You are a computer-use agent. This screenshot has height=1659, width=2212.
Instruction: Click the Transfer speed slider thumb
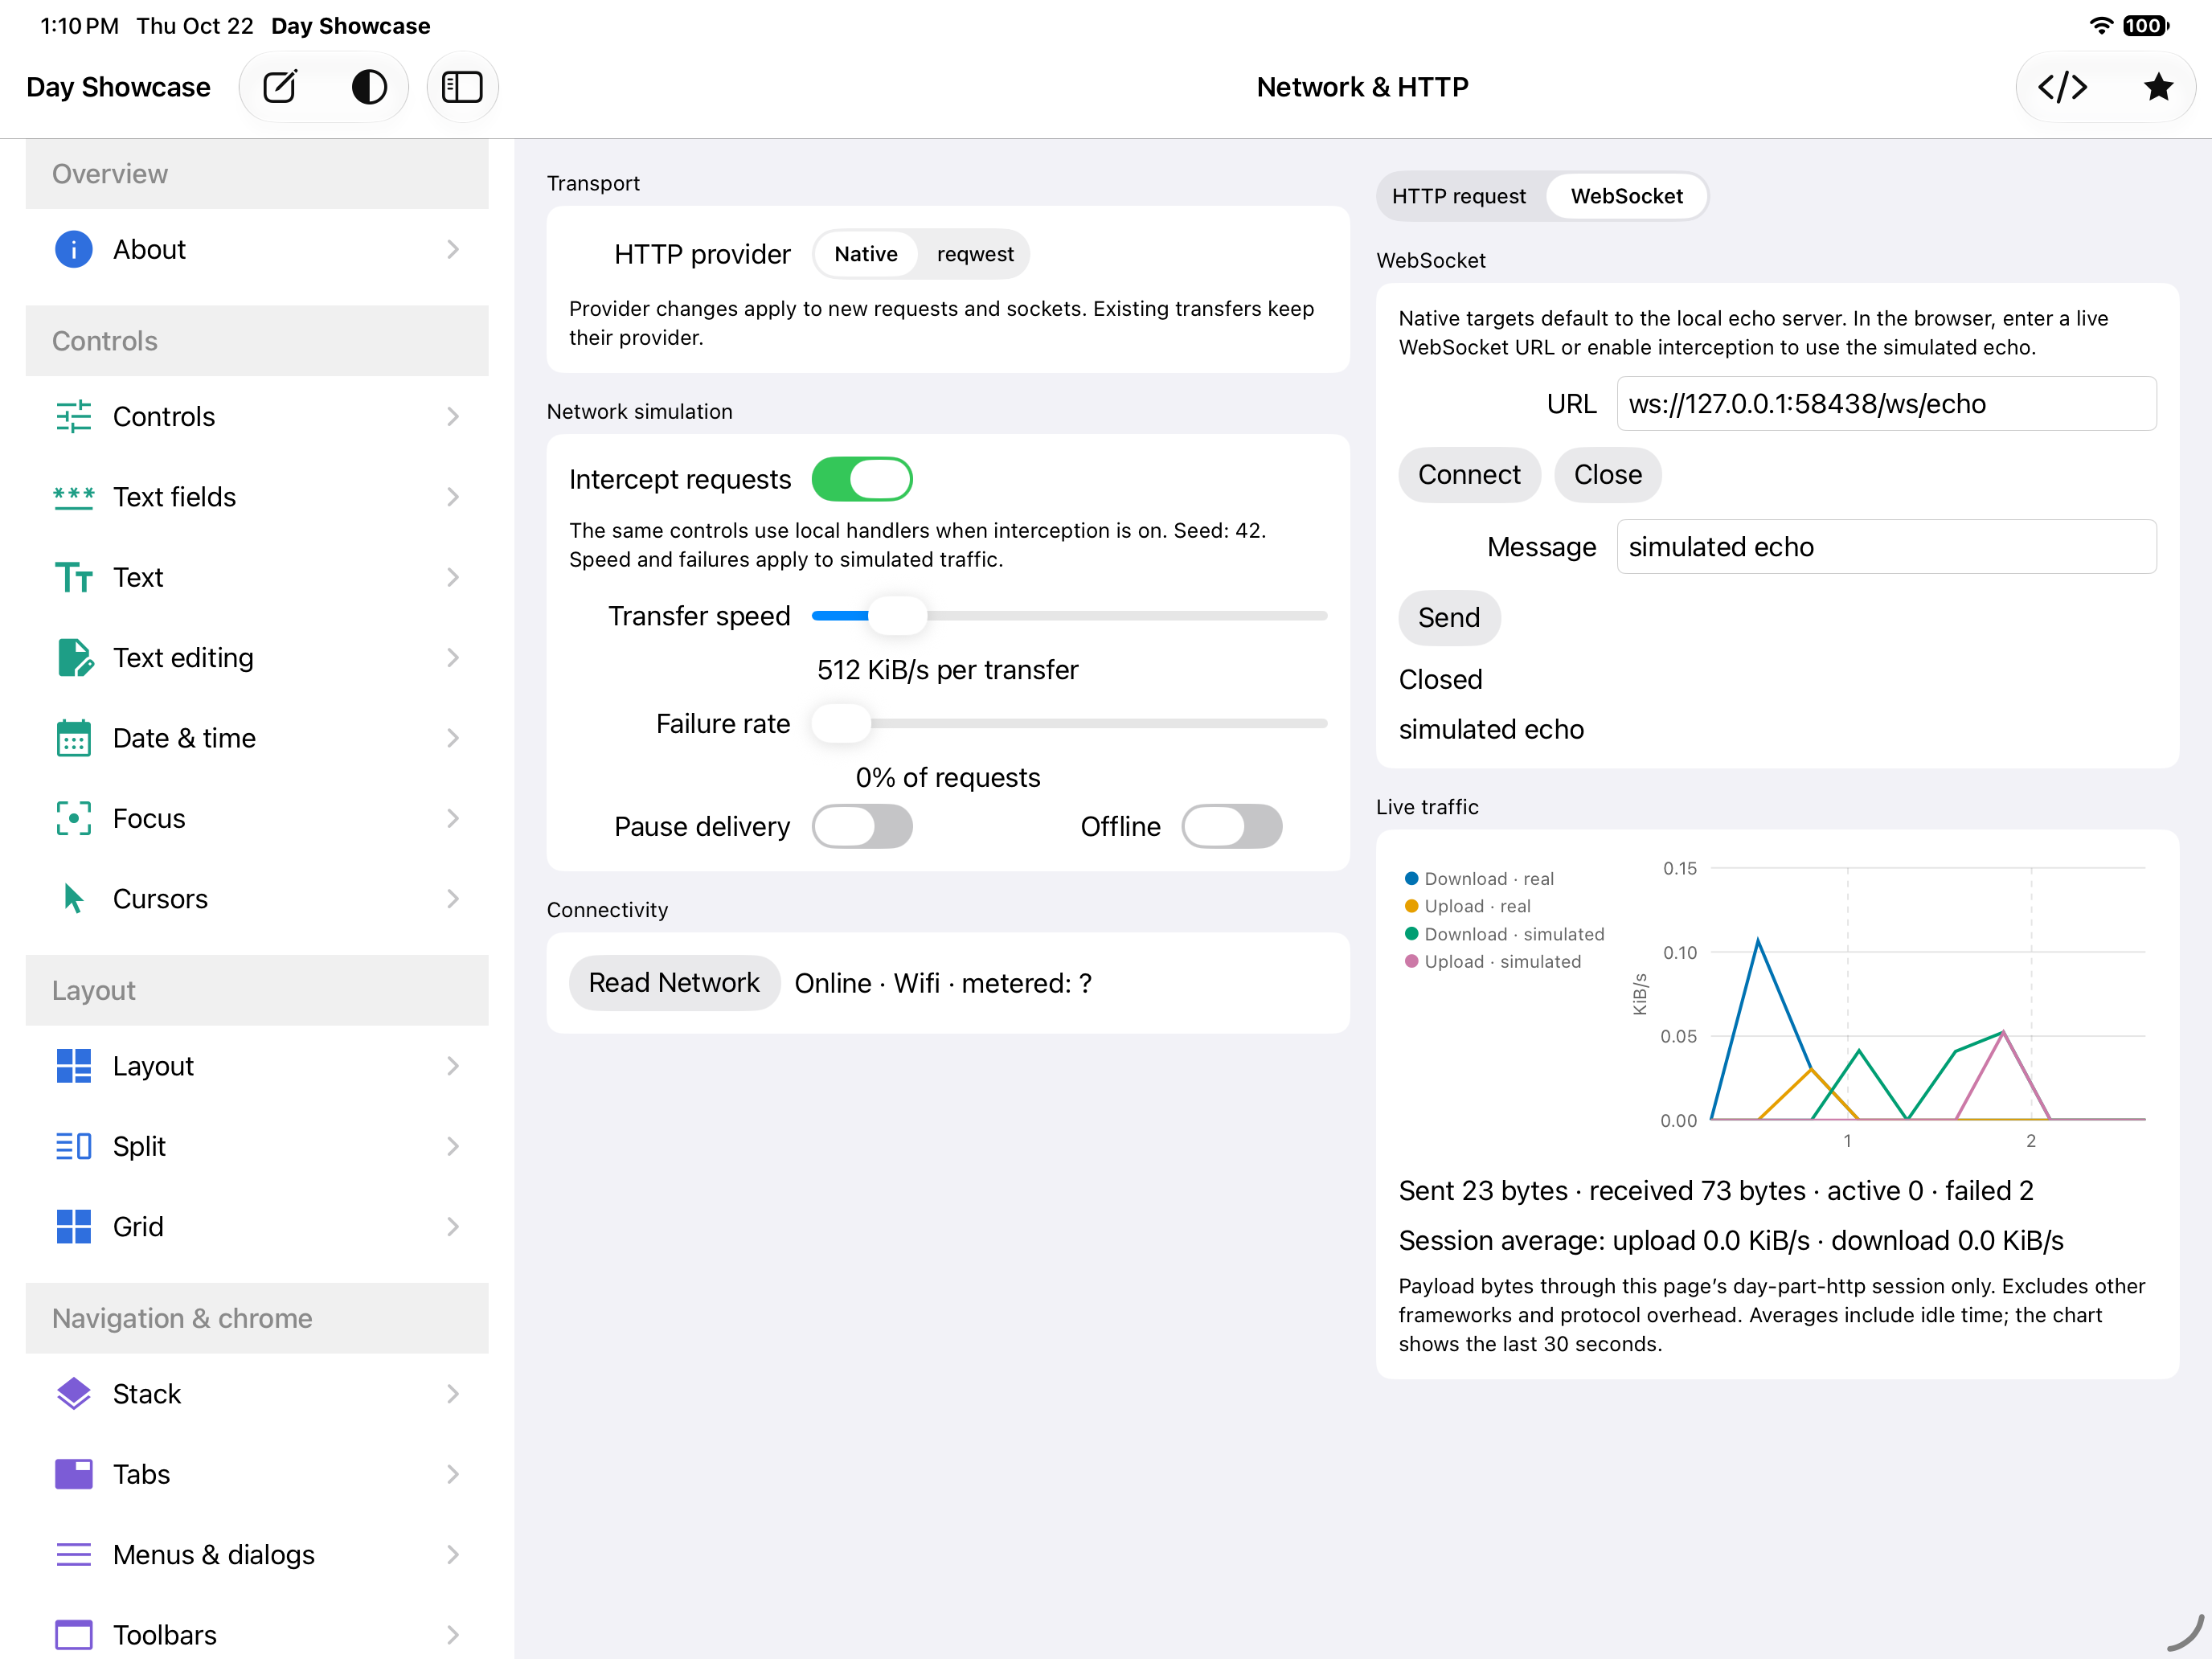[897, 615]
